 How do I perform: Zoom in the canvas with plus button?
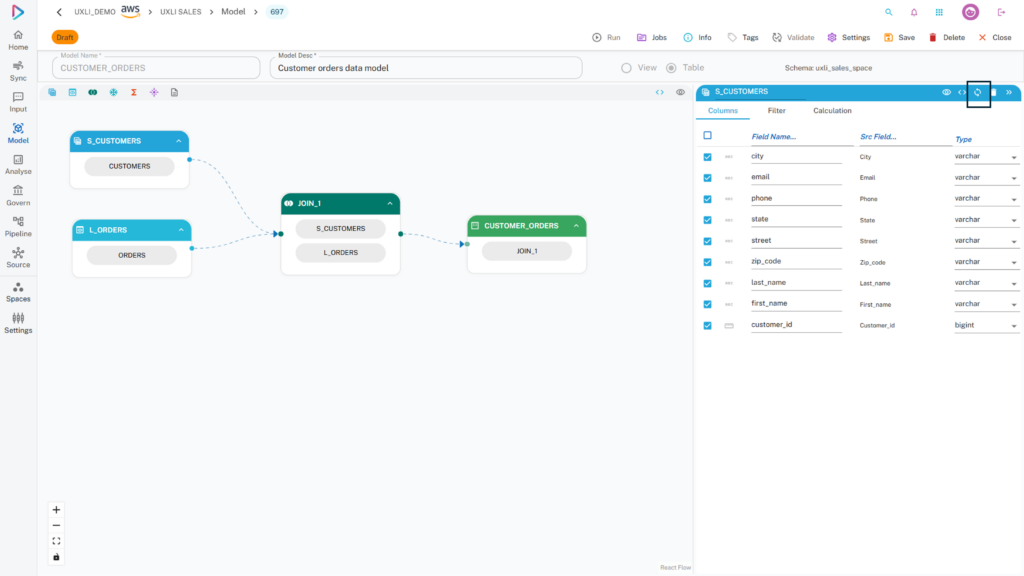[56, 510]
